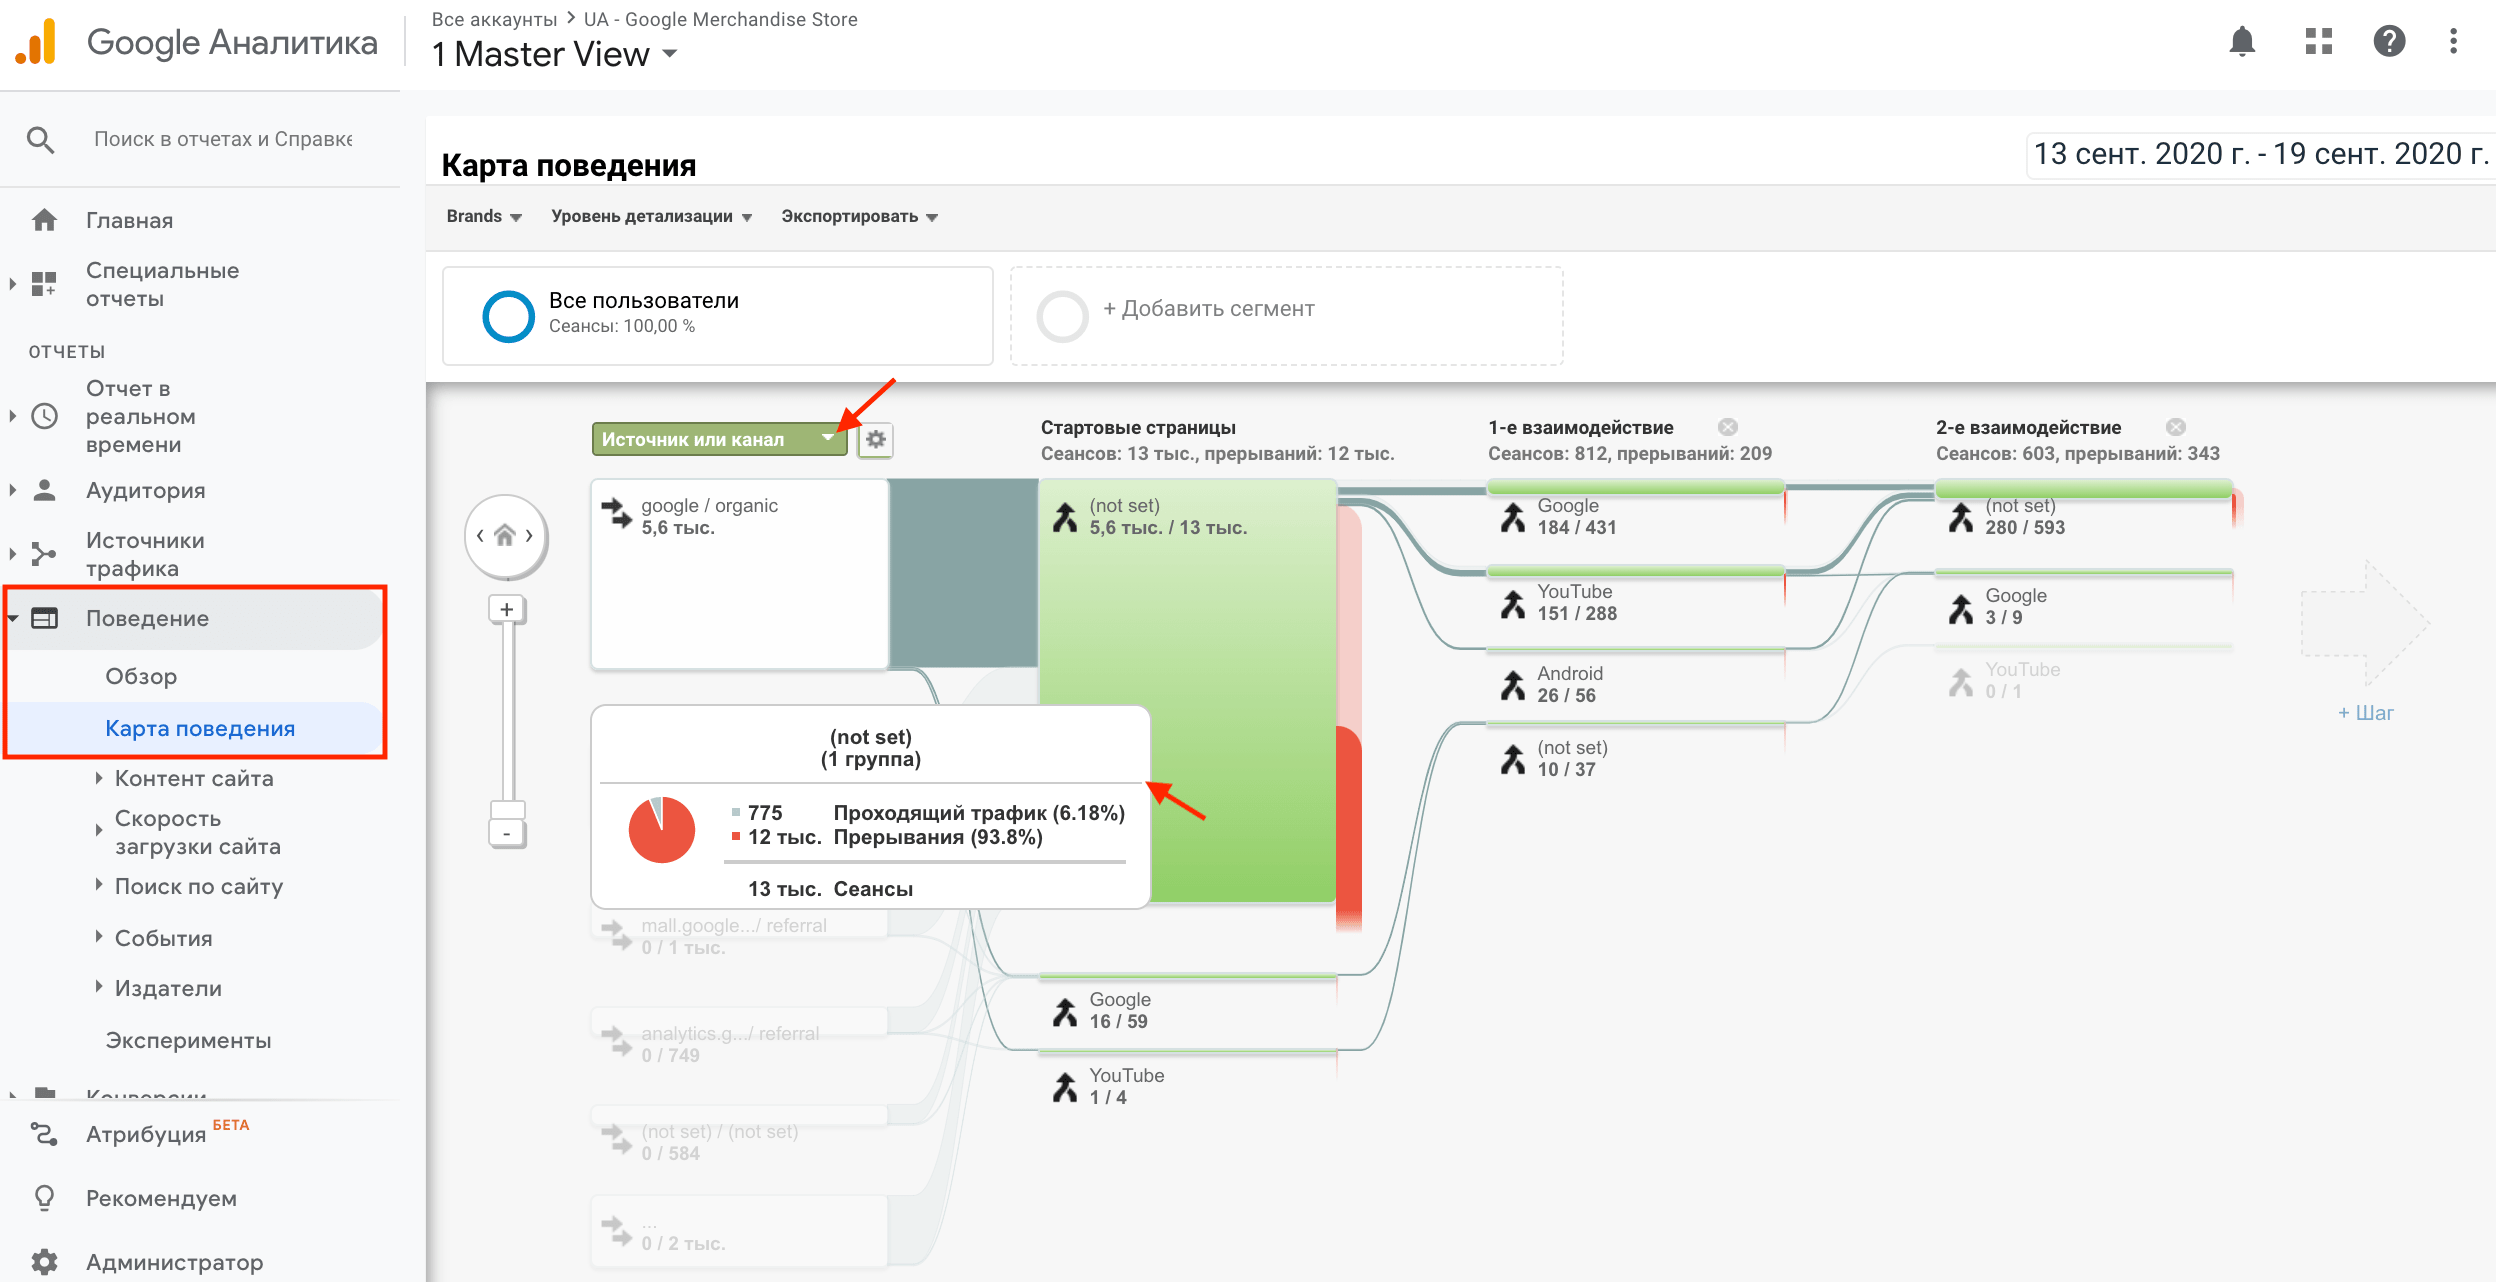Pan the flow view right
Image resolution: width=2496 pixels, height=1282 pixels.
coord(530,536)
